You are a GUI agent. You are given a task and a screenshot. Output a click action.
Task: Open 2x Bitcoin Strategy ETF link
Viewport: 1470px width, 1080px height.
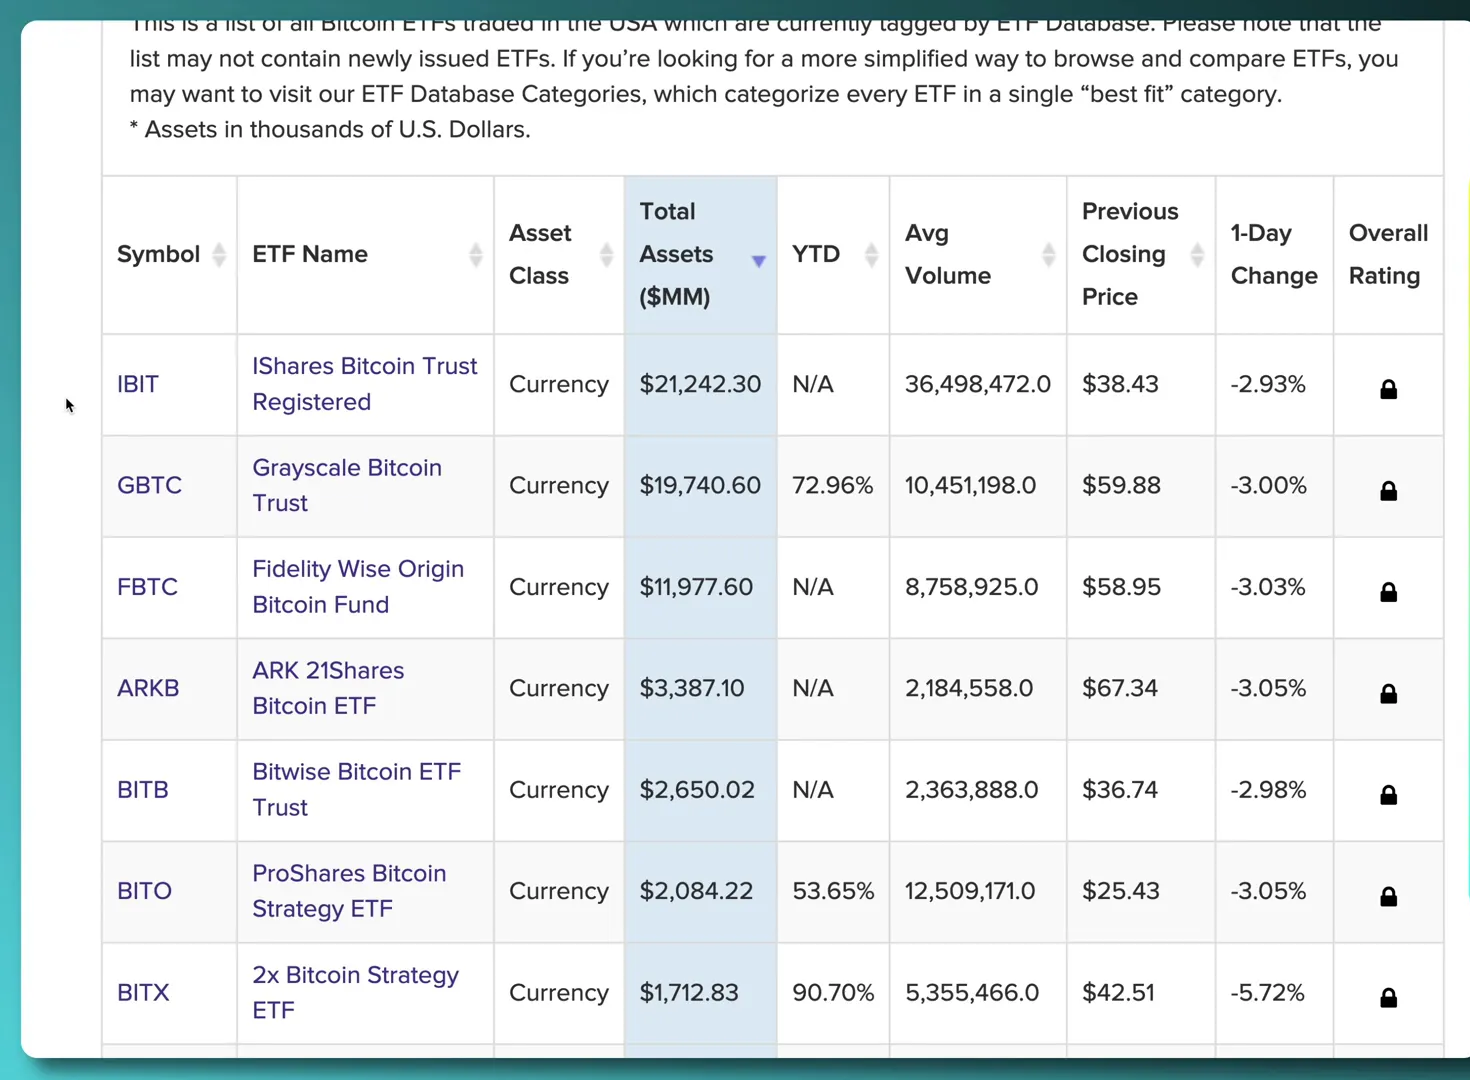coord(355,993)
